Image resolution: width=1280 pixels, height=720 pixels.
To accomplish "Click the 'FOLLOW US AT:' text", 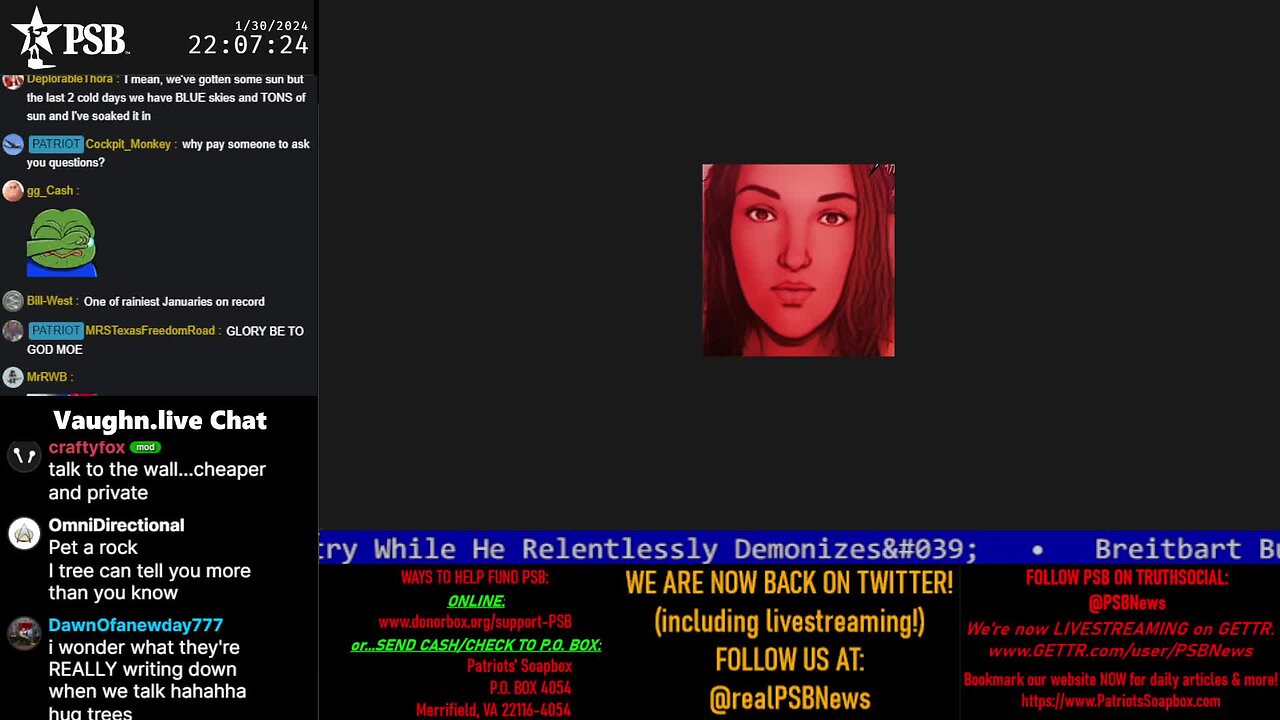I will point(789,660).
